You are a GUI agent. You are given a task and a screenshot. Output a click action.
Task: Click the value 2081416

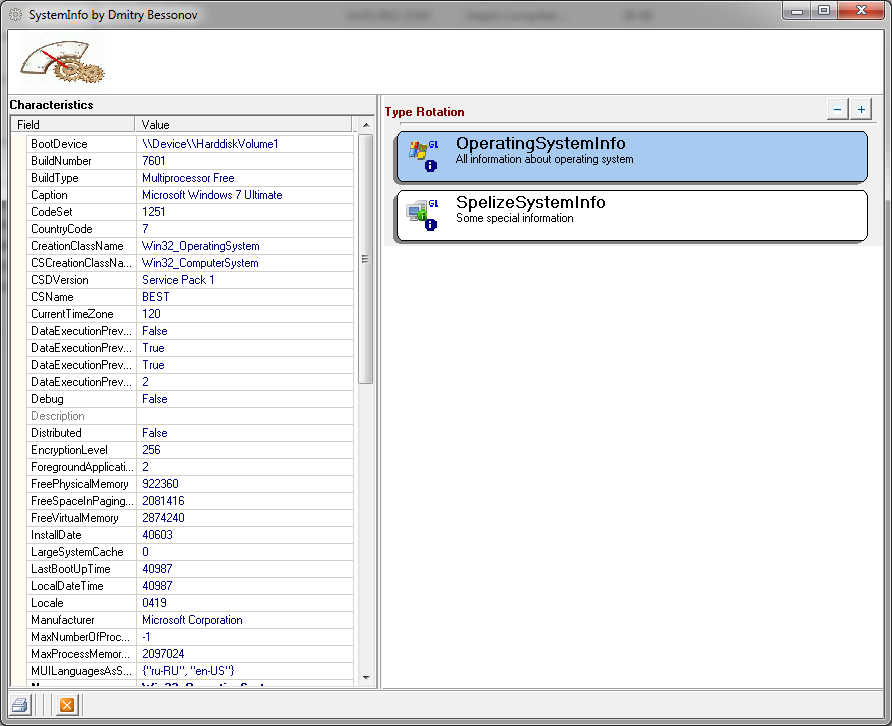coord(163,501)
